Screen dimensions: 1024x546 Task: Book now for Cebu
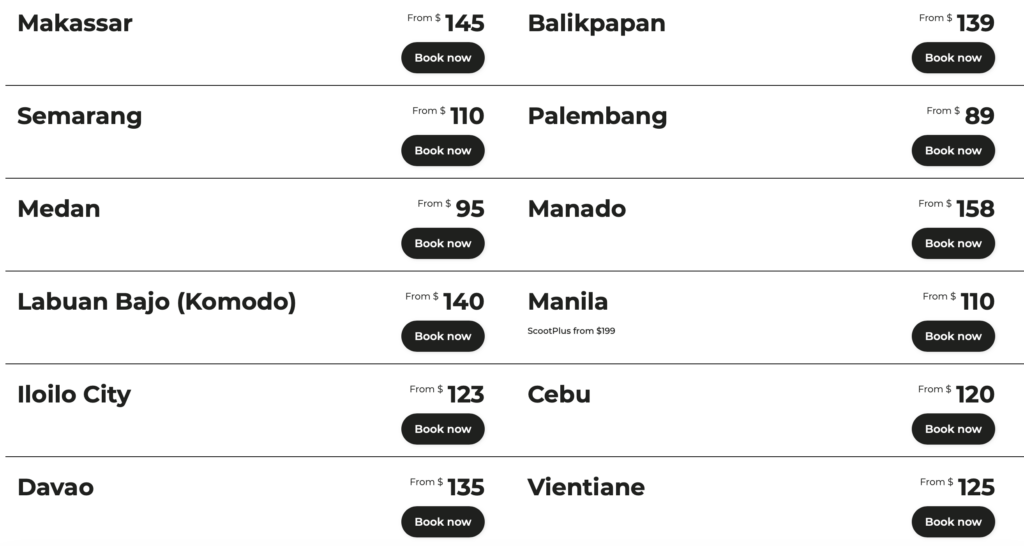click(952, 430)
